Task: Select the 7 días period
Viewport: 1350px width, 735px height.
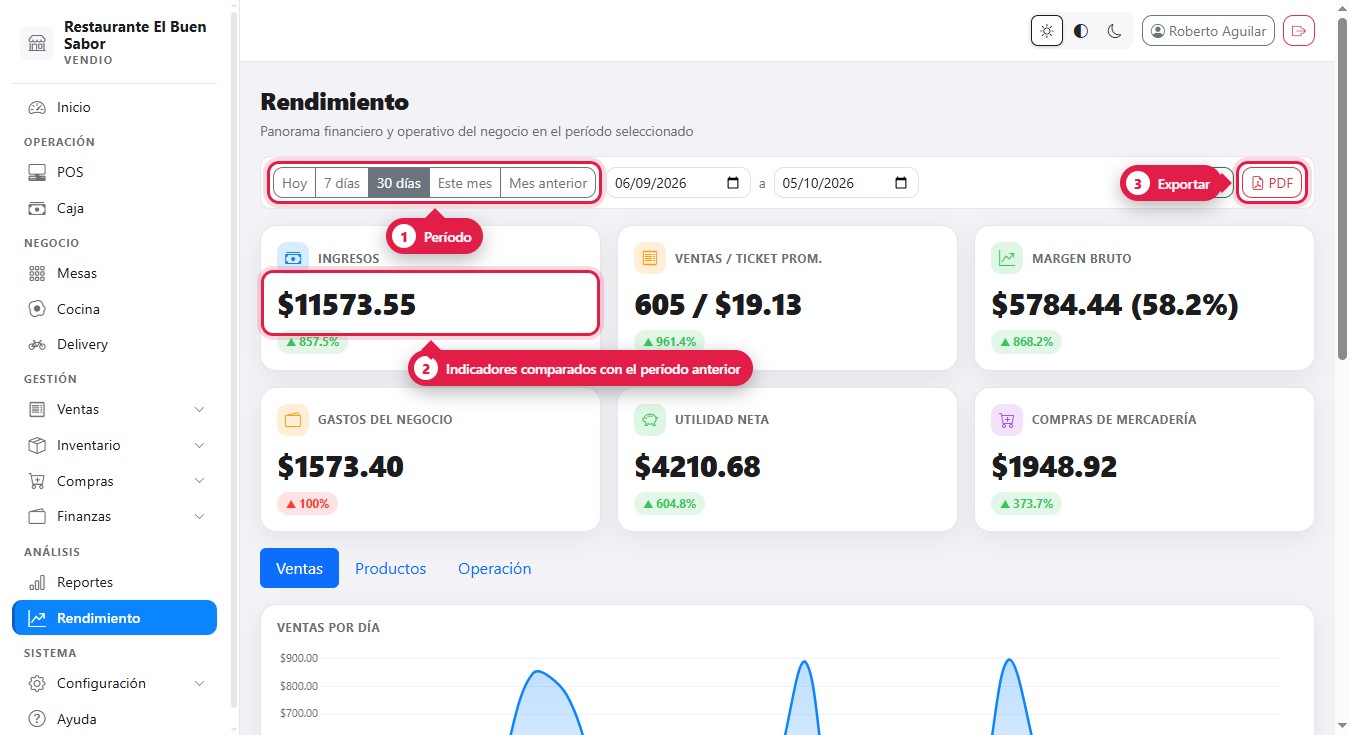Action: (342, 183)
